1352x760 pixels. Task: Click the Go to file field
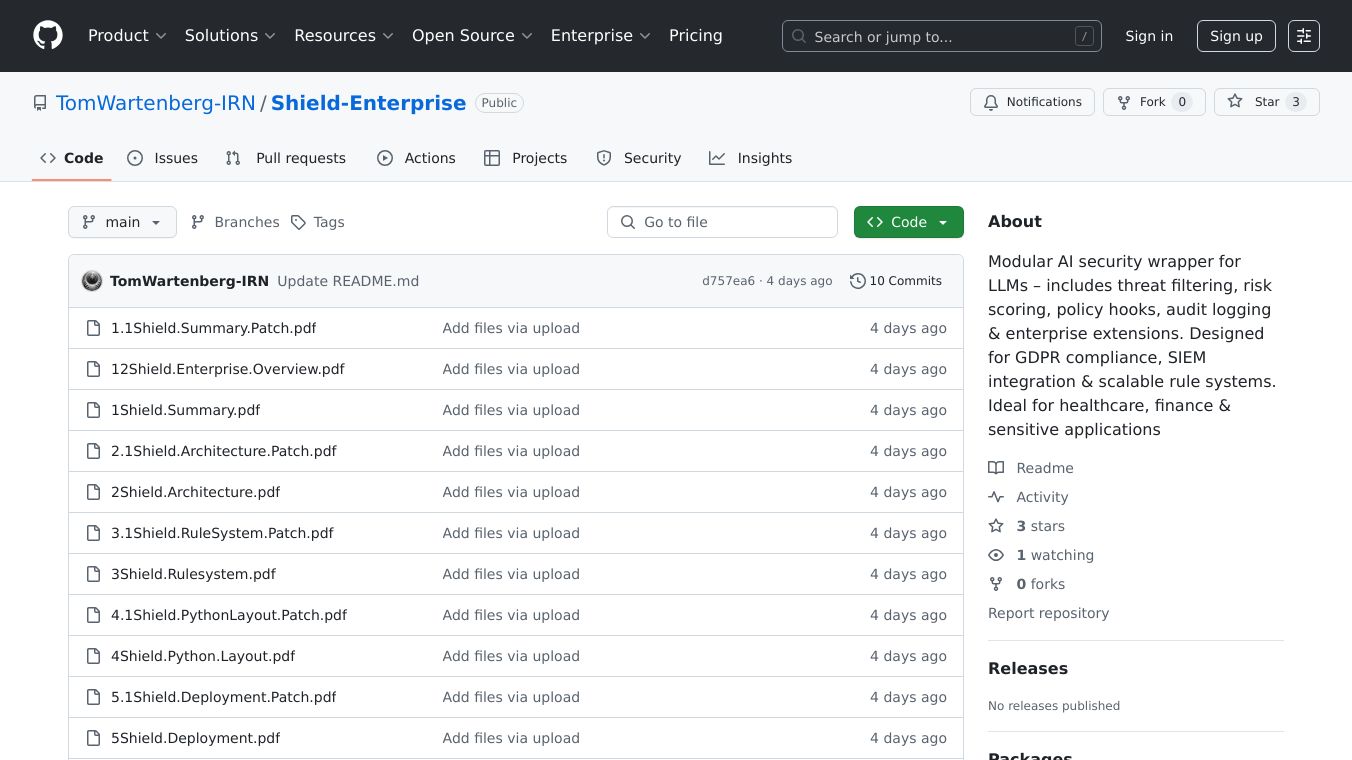(x=722, y=222)
